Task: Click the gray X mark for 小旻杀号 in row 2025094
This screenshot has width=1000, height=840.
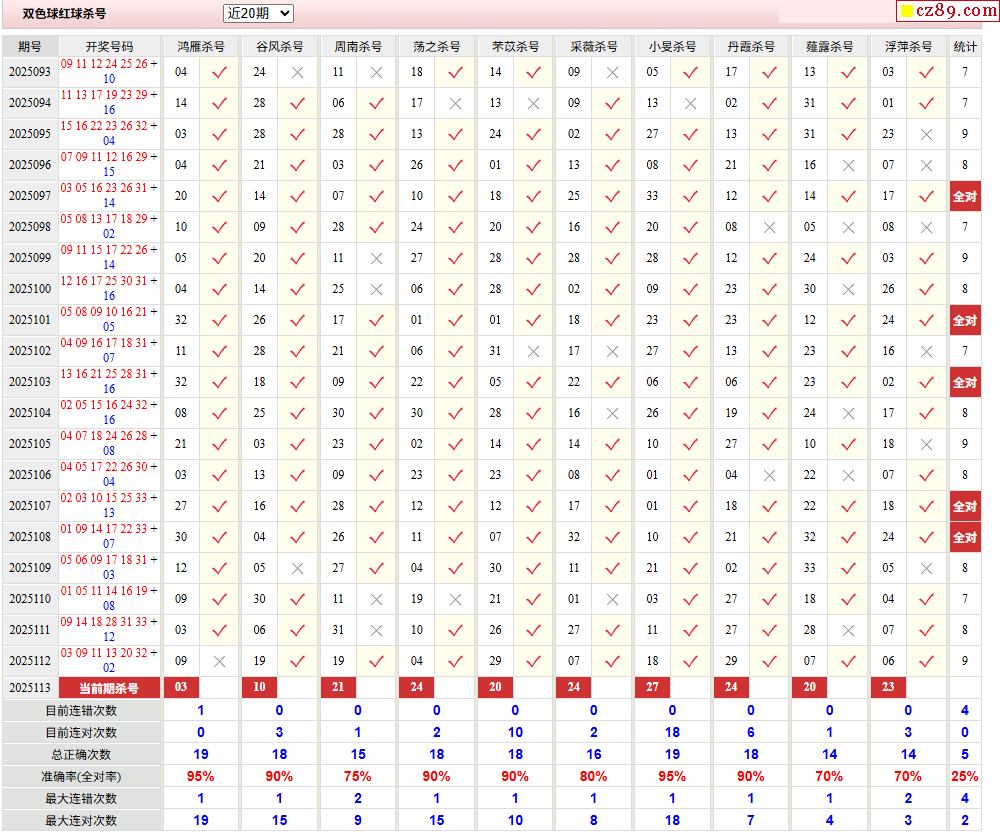Action: coord(690,103)
